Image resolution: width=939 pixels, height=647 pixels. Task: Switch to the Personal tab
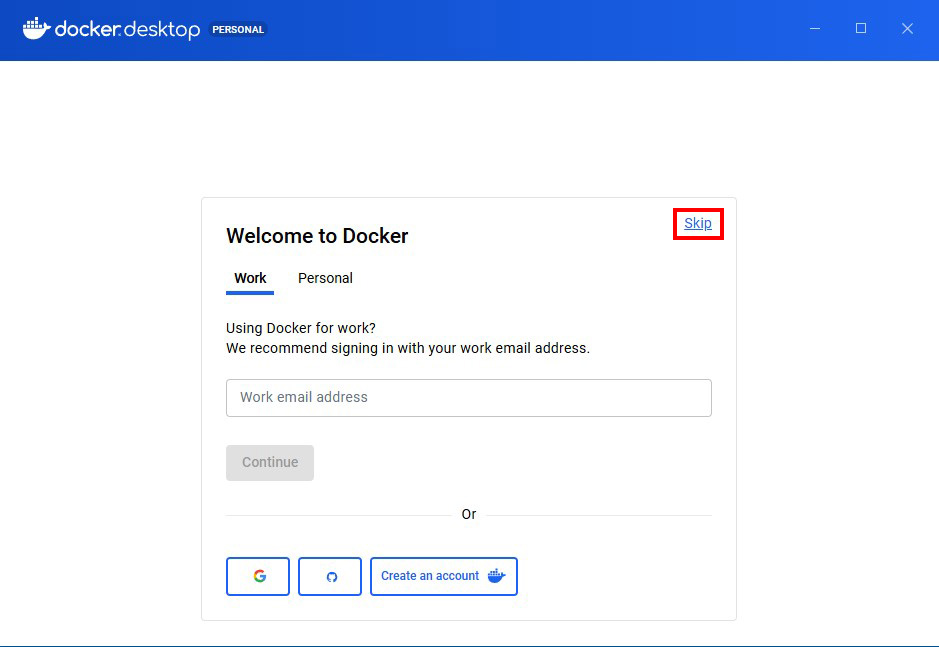[x=324, y=278]
